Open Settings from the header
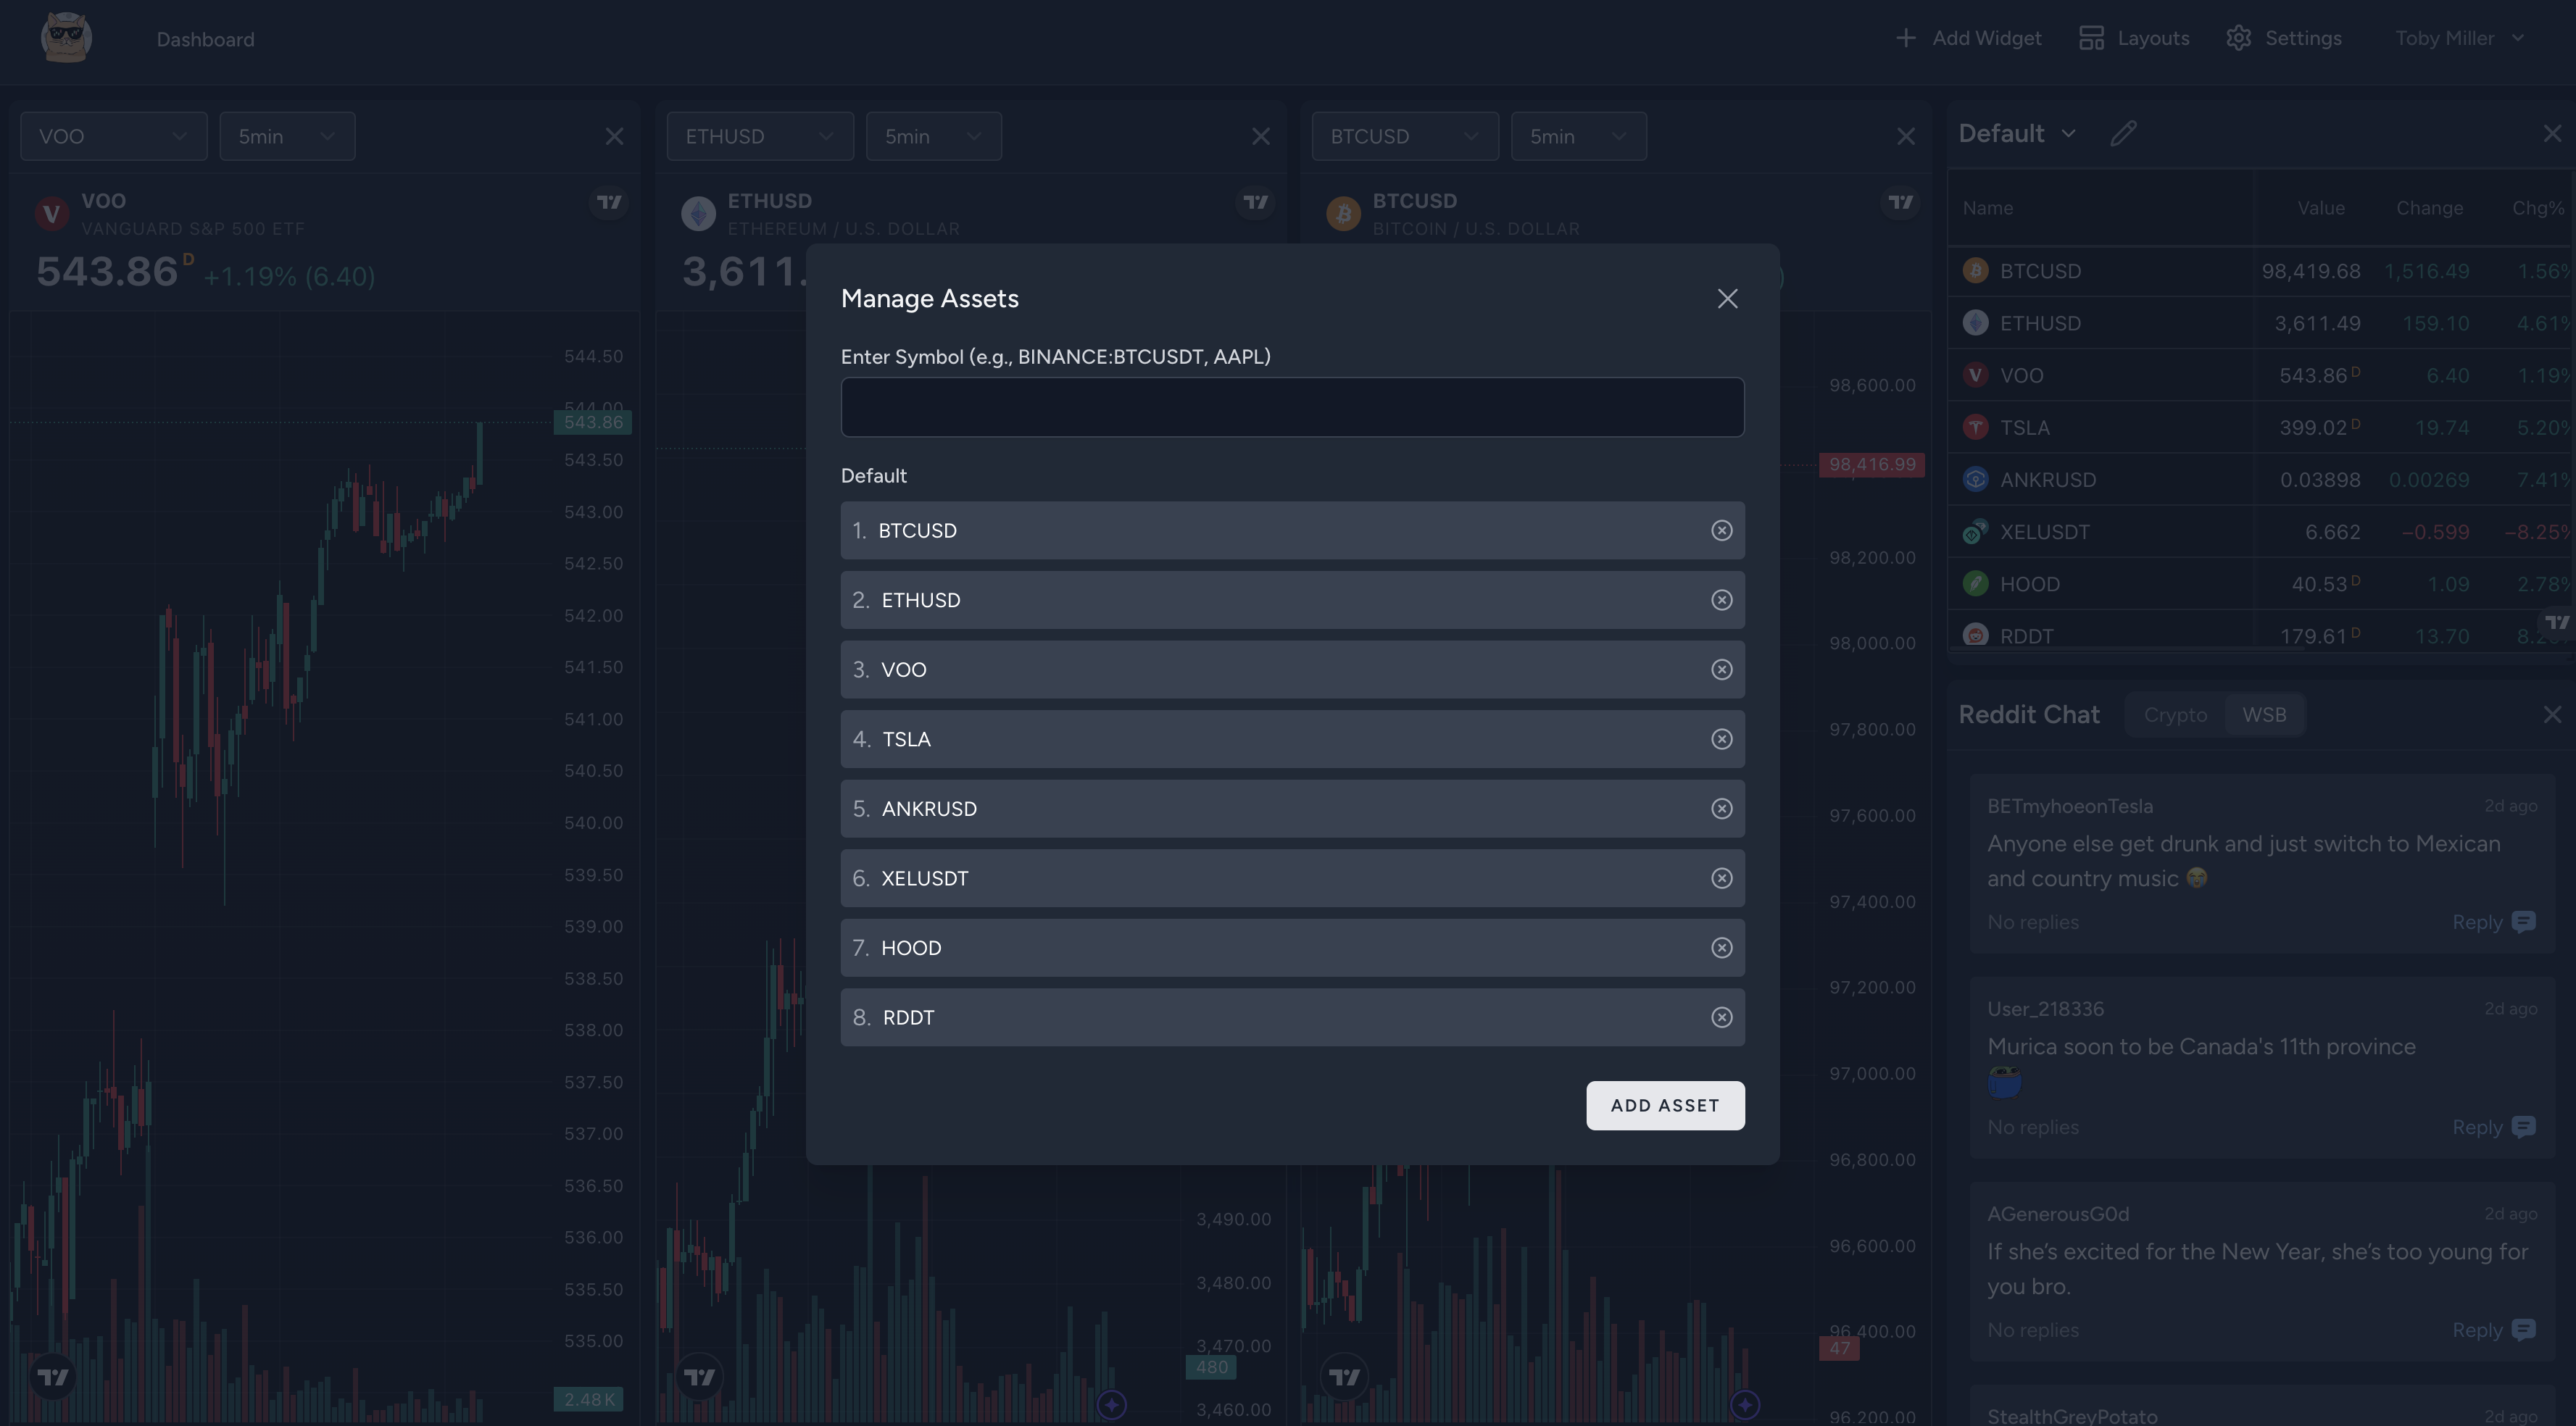This screenshot has width=2576, height=1426. click(x=2284, y=38)
